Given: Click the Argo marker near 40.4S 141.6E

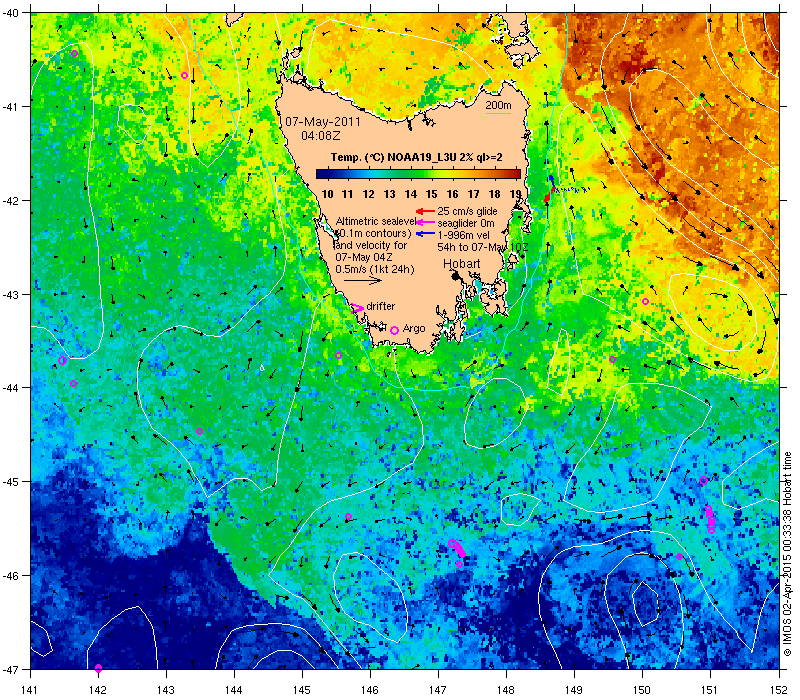Looking at the screenshot, I should 74,54.
